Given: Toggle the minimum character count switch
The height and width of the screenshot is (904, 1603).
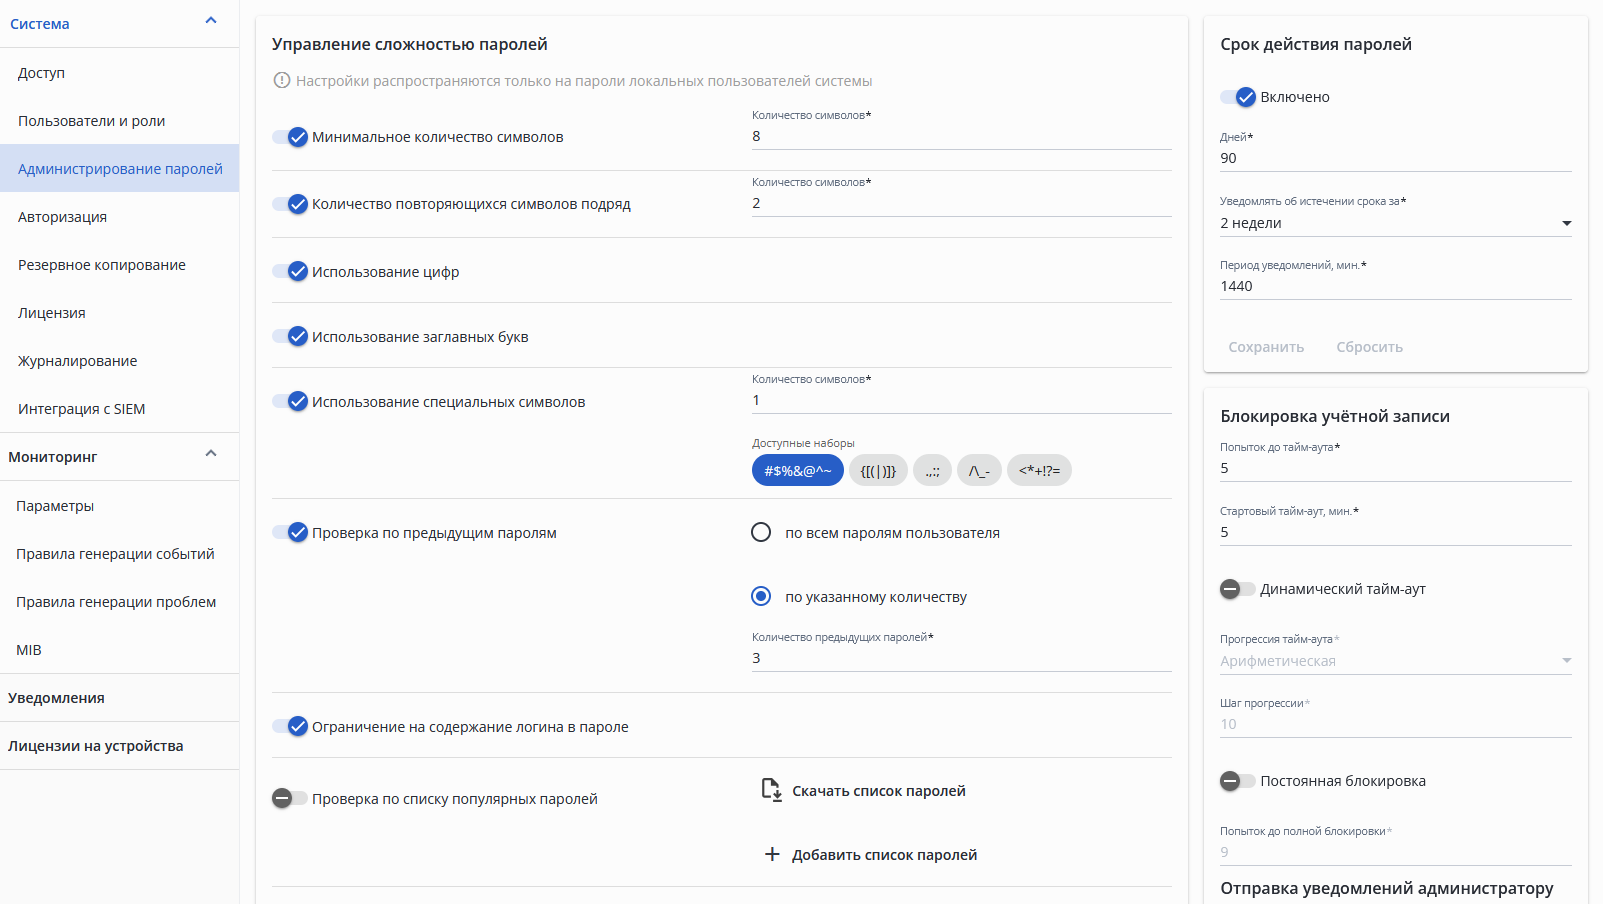Looking at the screenshot, I should (x=290, y=137).
